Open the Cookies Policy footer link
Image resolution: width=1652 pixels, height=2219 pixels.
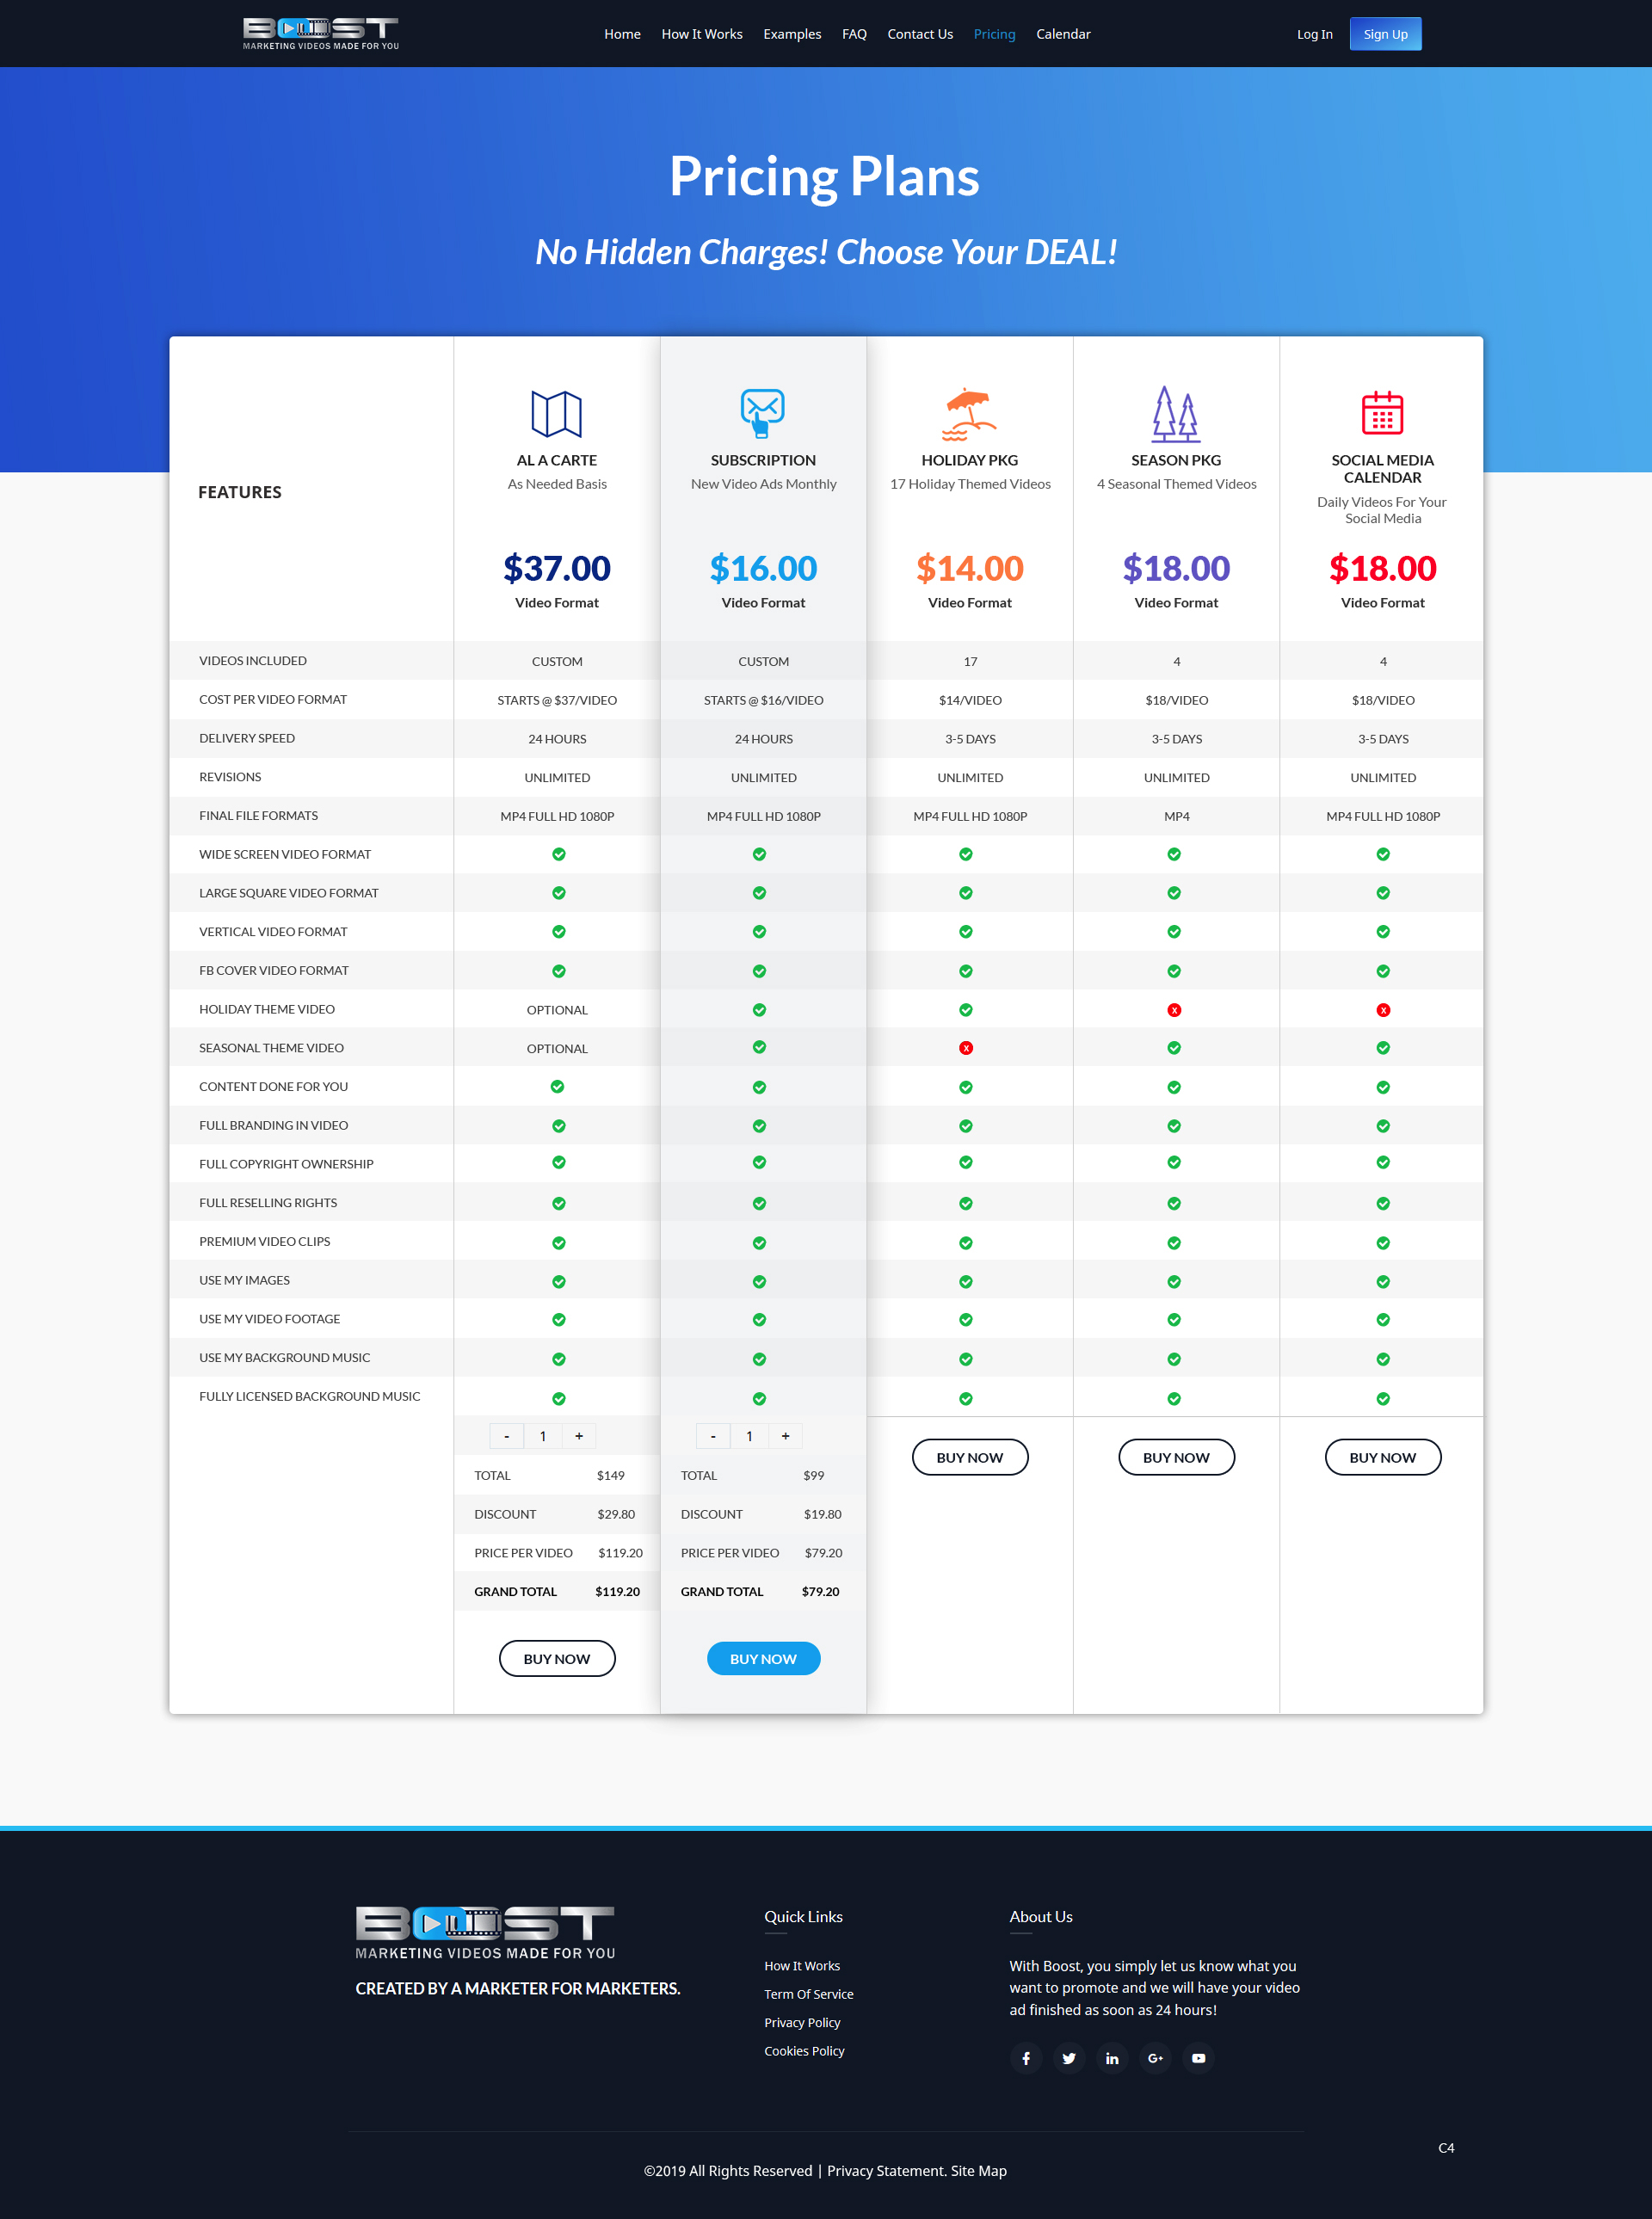(804, 2051)
